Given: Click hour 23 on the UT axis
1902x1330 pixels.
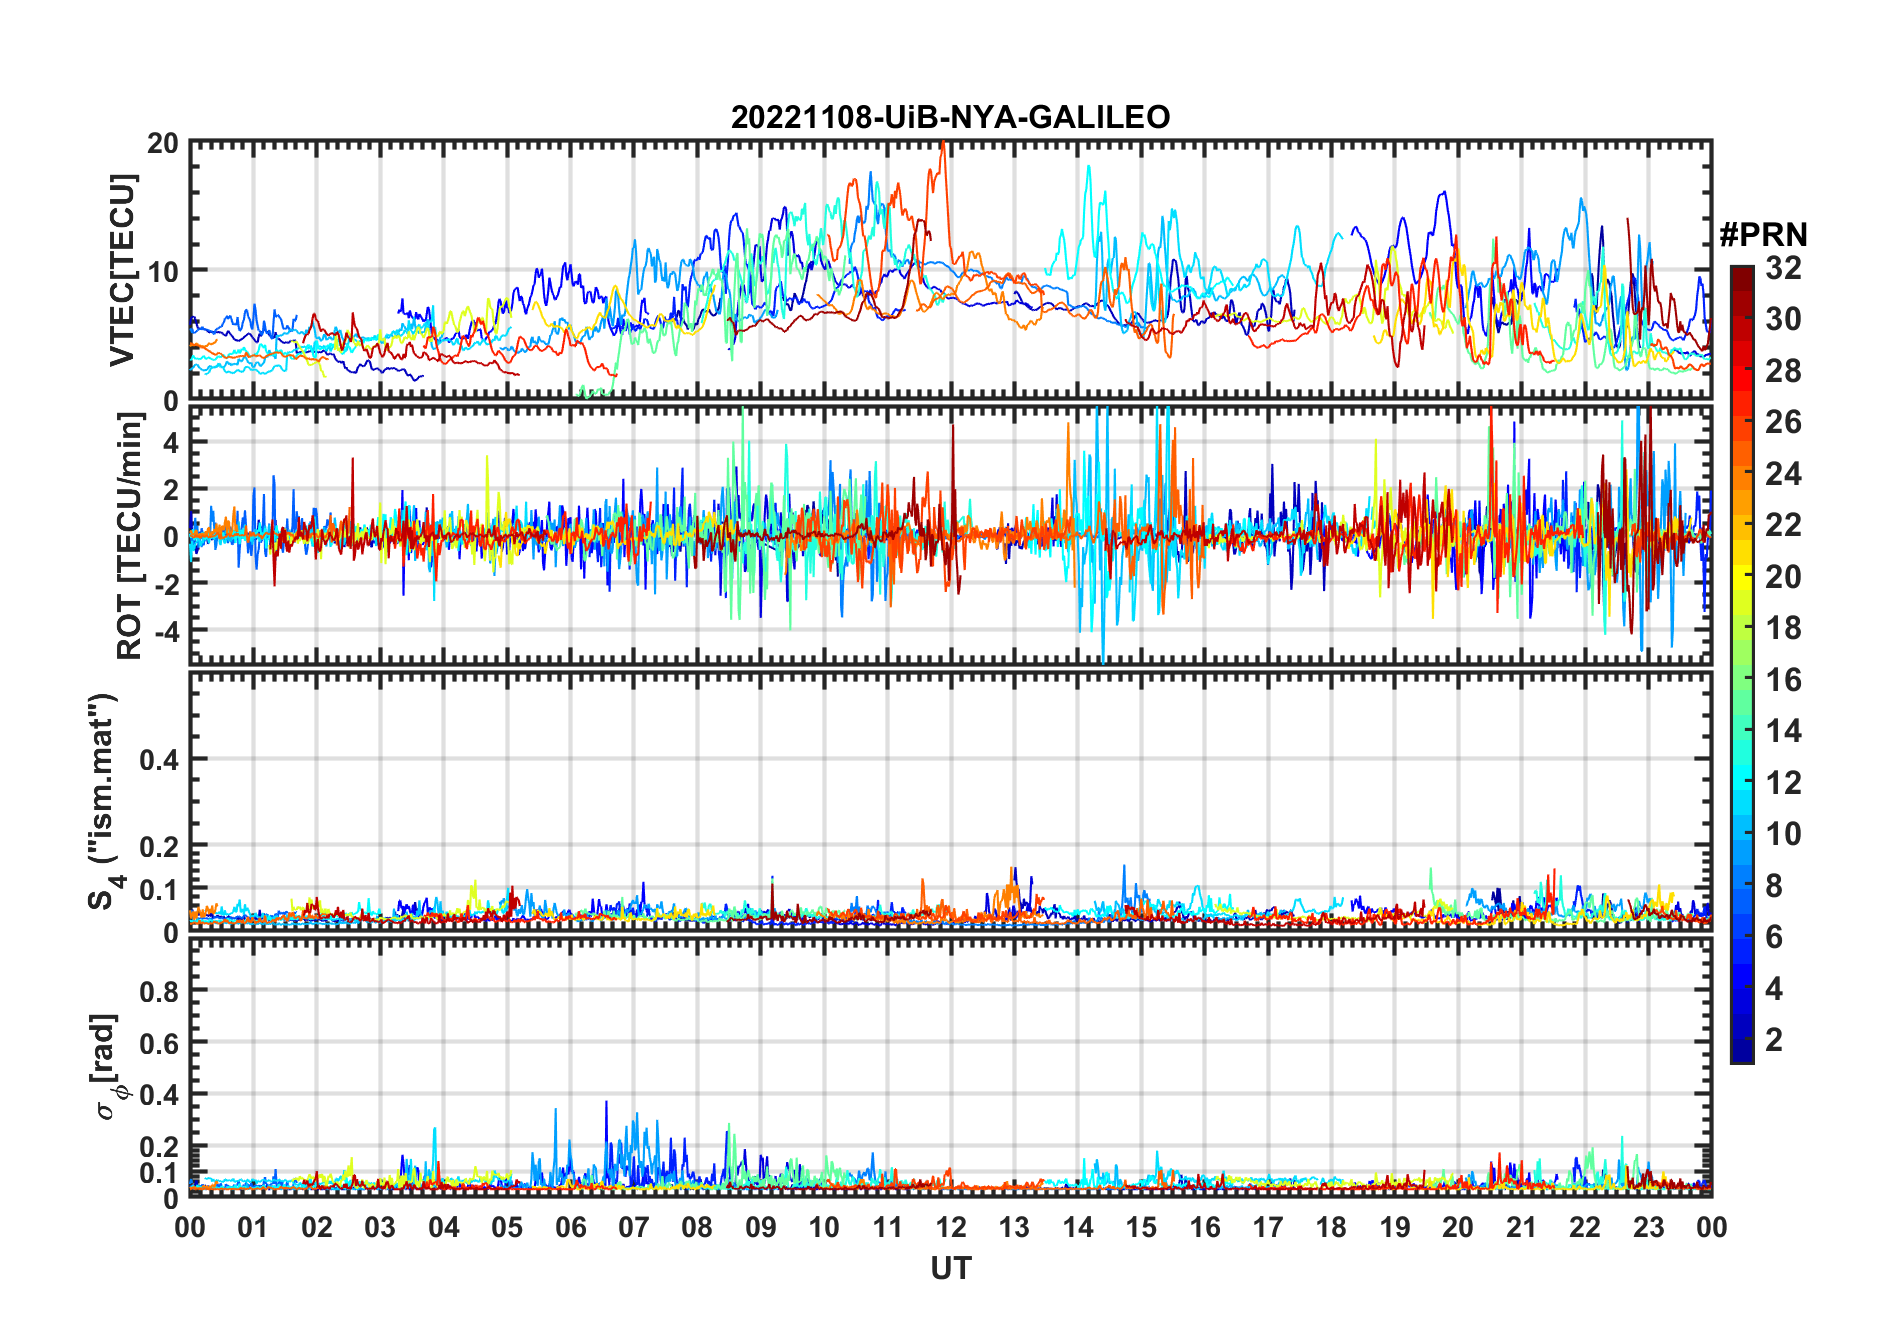Looking at the screenshot, I should pos(1648,1228).
